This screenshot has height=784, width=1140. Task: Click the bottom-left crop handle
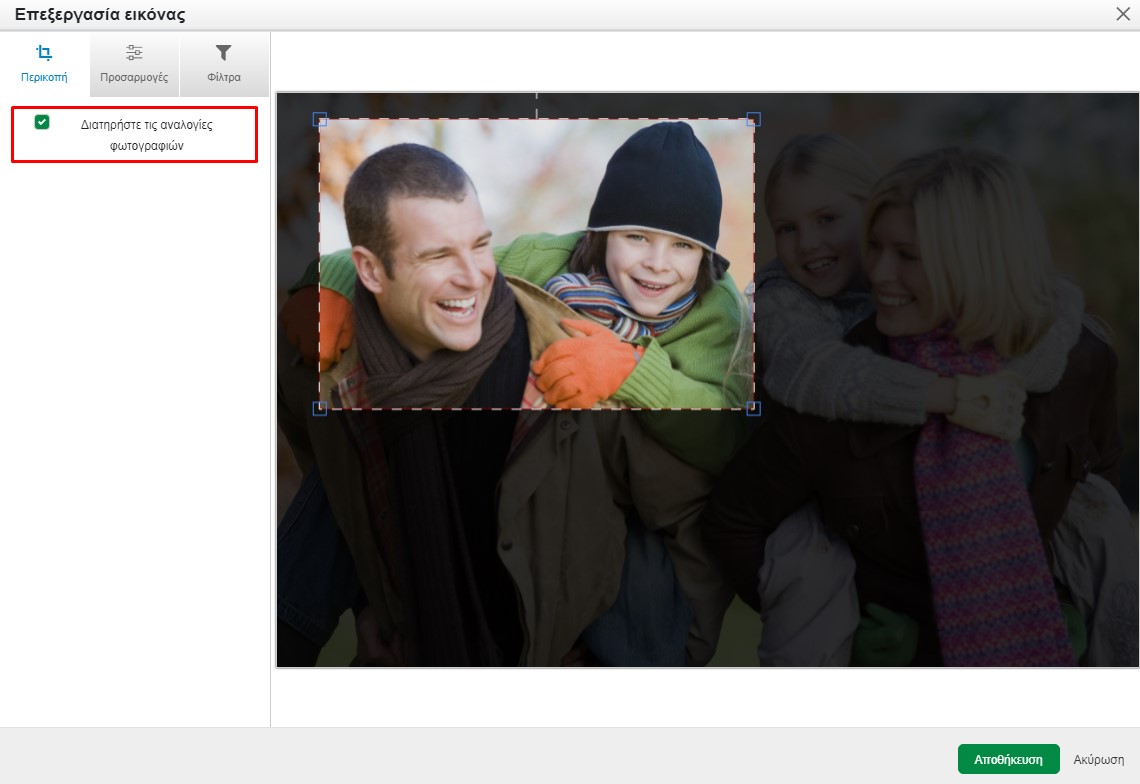coord(320,408)
